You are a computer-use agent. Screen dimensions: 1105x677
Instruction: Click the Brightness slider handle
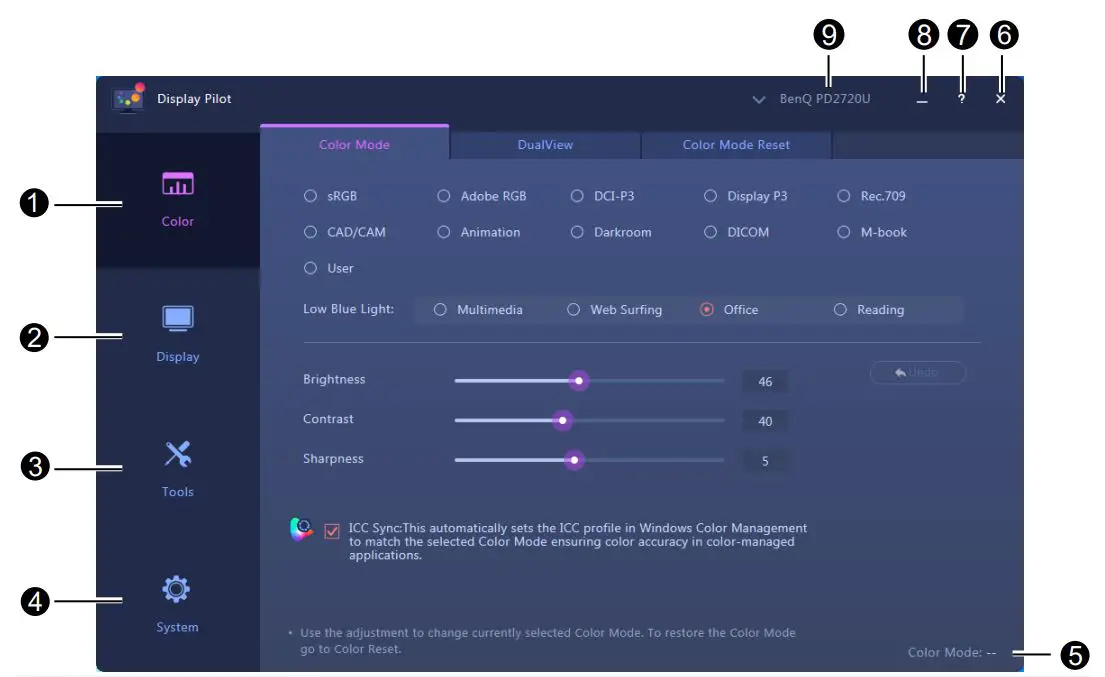pos(579,380)
